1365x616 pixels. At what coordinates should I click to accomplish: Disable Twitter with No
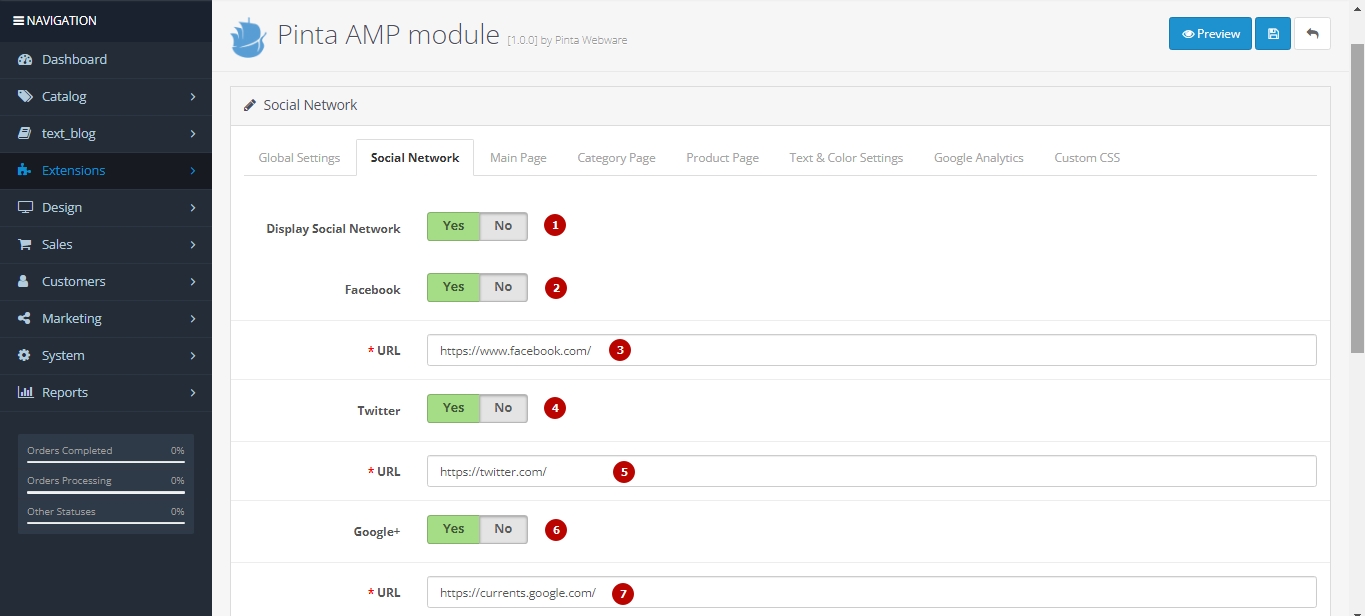tap(503, 408)
